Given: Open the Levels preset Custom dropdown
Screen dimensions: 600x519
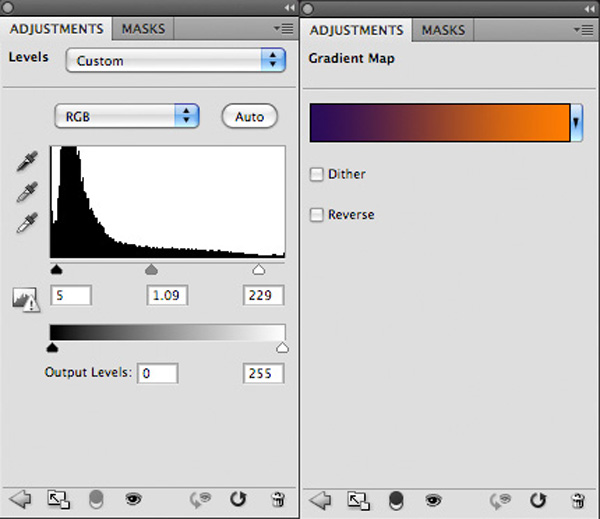Looking at the screenshot, I should tap(176, 60).
